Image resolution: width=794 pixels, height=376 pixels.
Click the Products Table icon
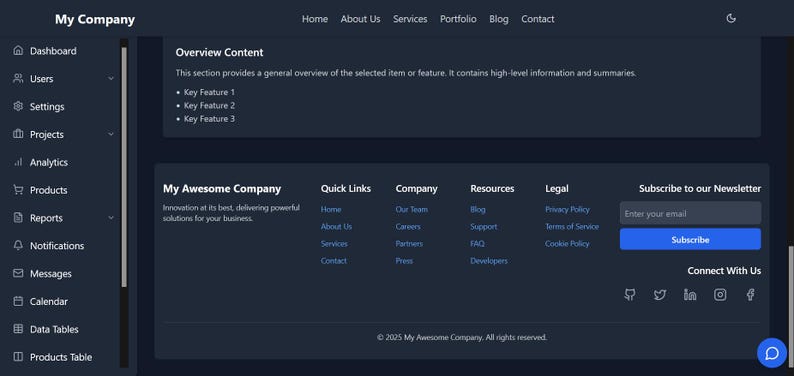click(x=18, y=357)
